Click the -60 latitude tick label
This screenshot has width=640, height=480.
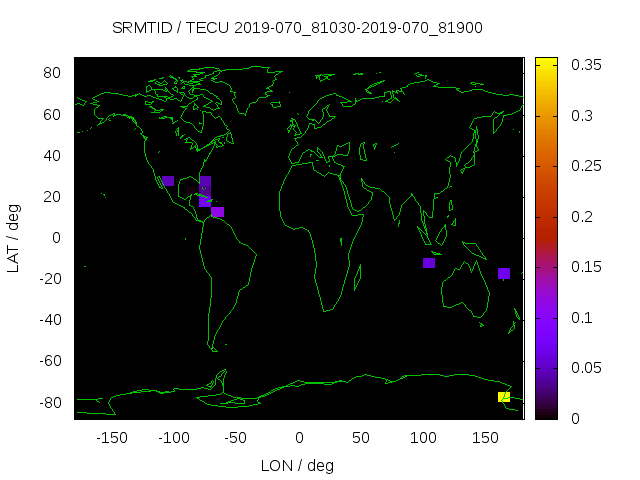51,361
